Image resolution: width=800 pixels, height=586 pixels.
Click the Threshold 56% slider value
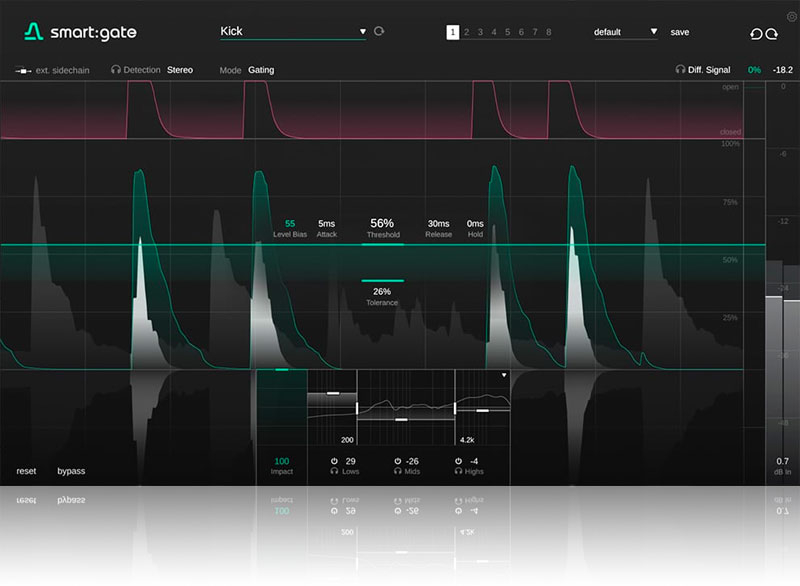[382, 223]
